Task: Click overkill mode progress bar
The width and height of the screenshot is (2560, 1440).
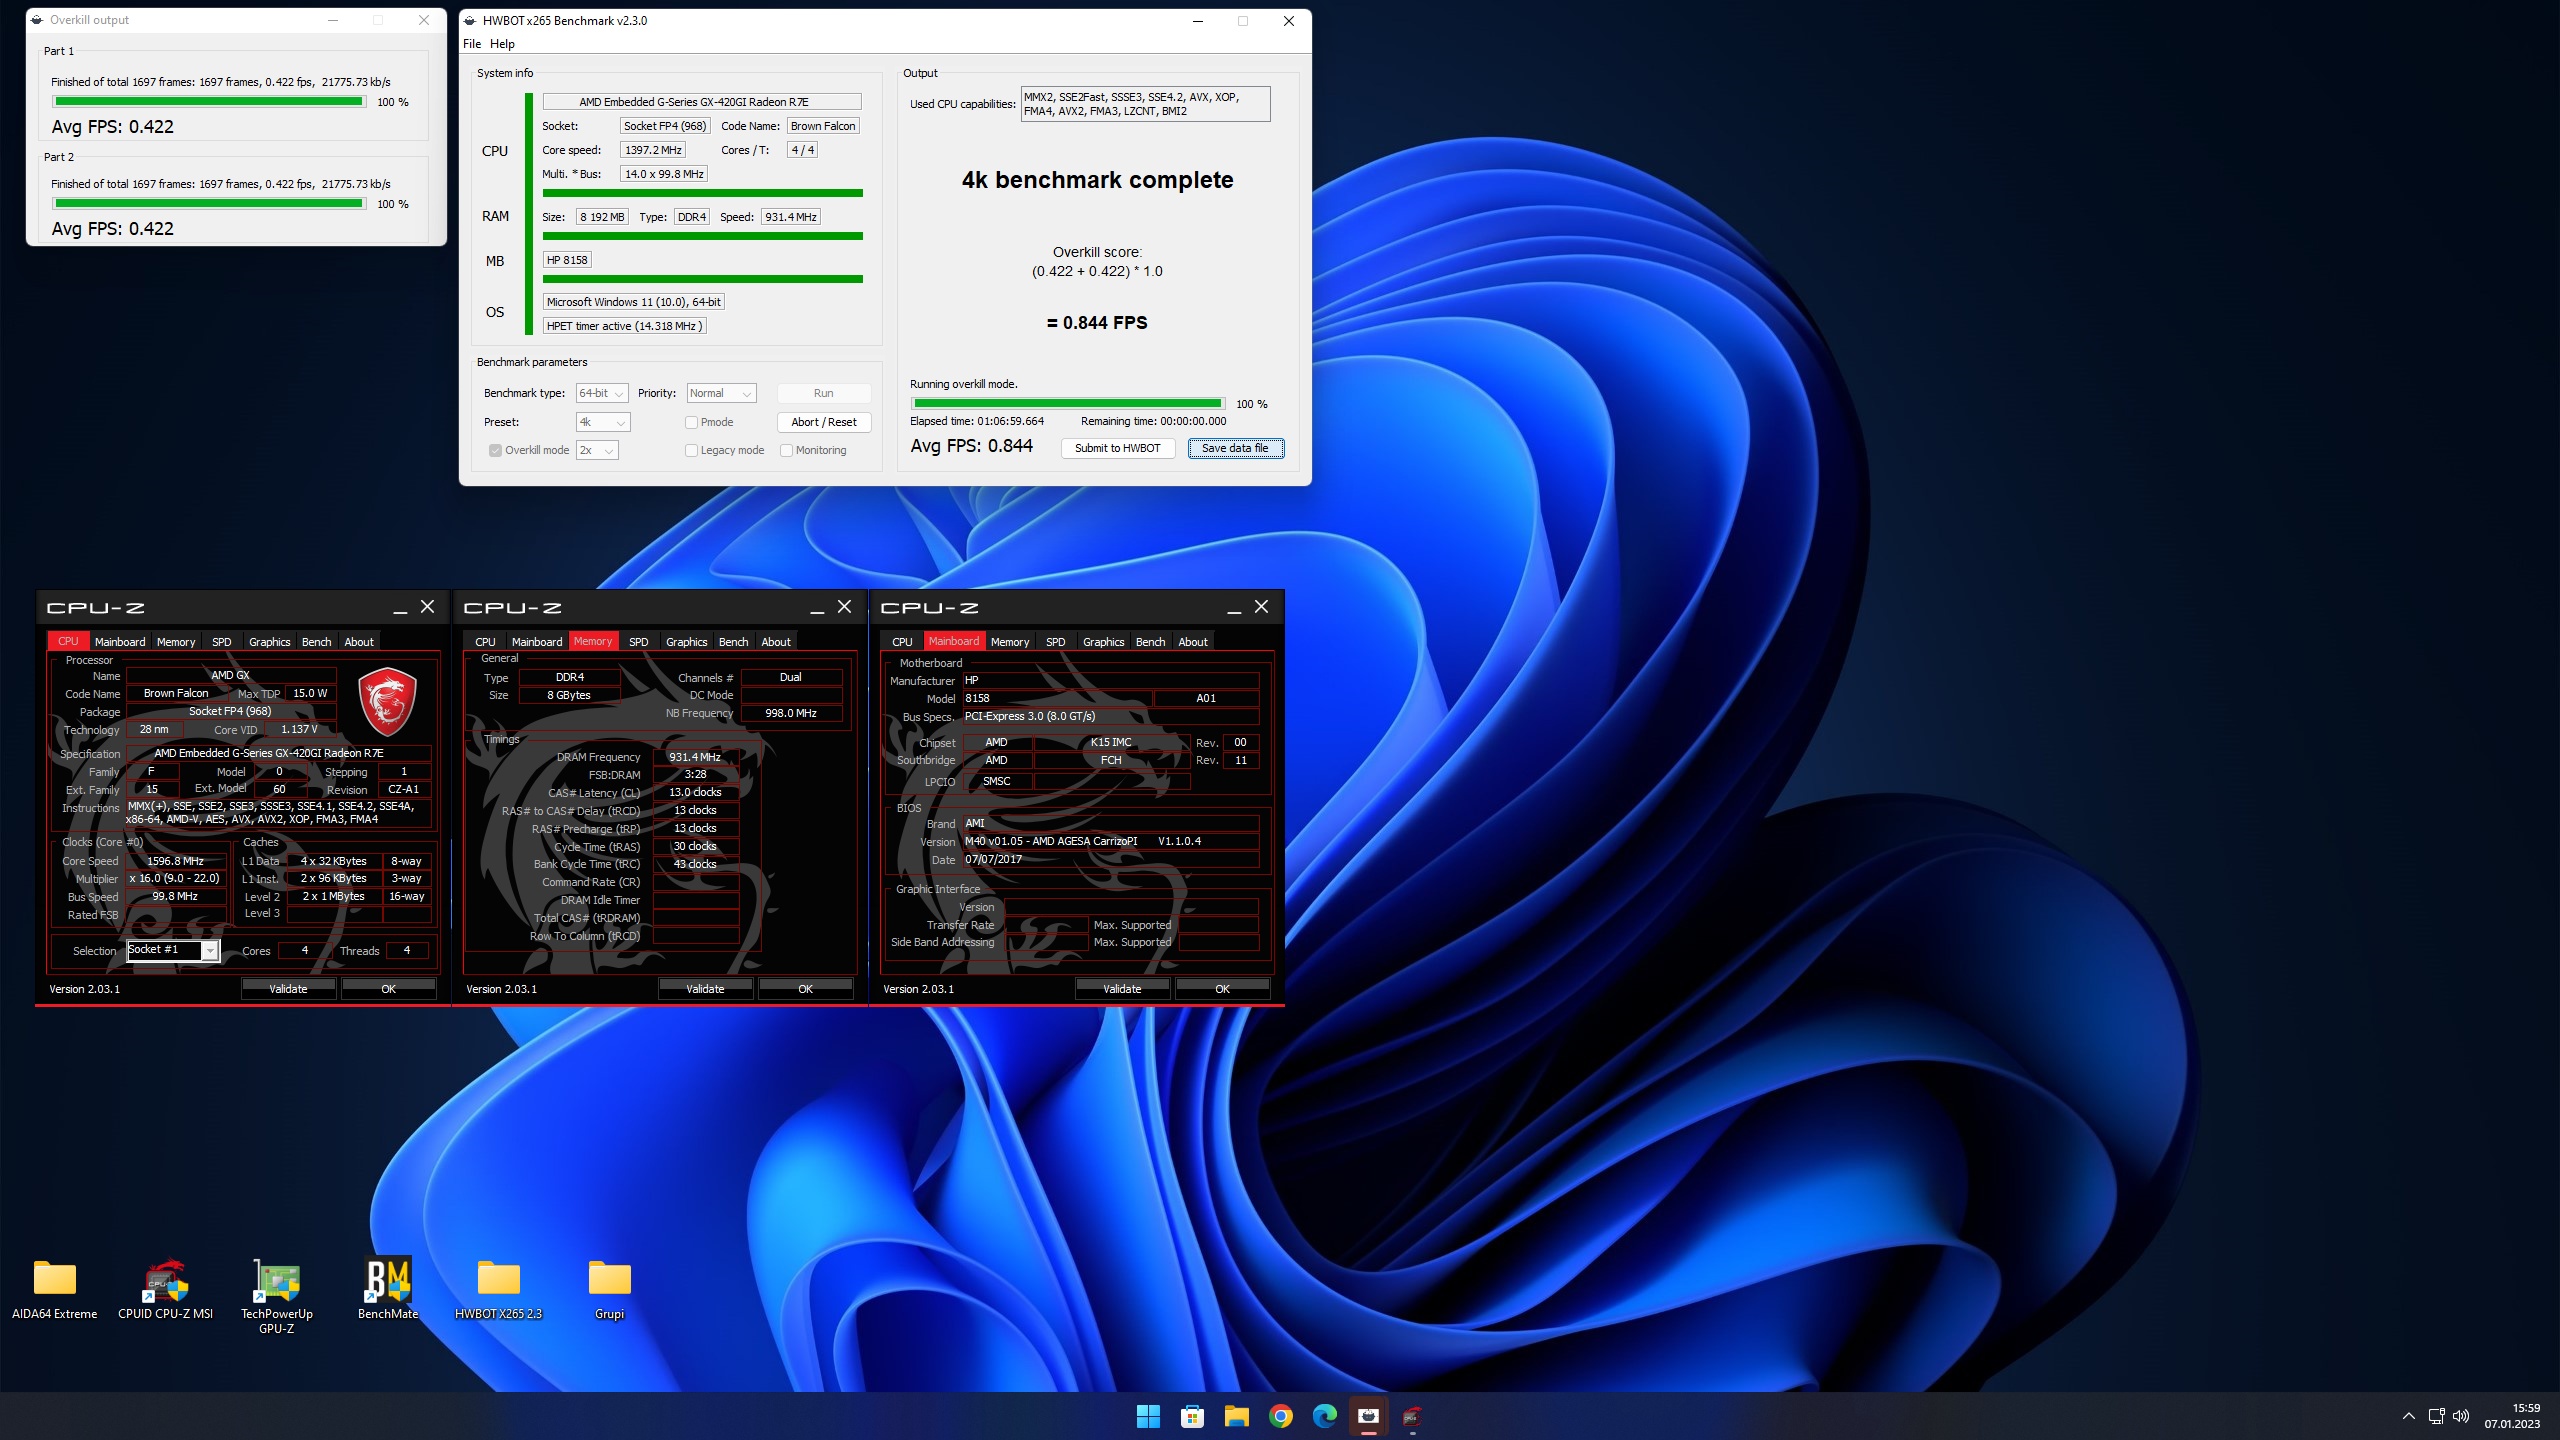Action: [x=1067, y=404]
